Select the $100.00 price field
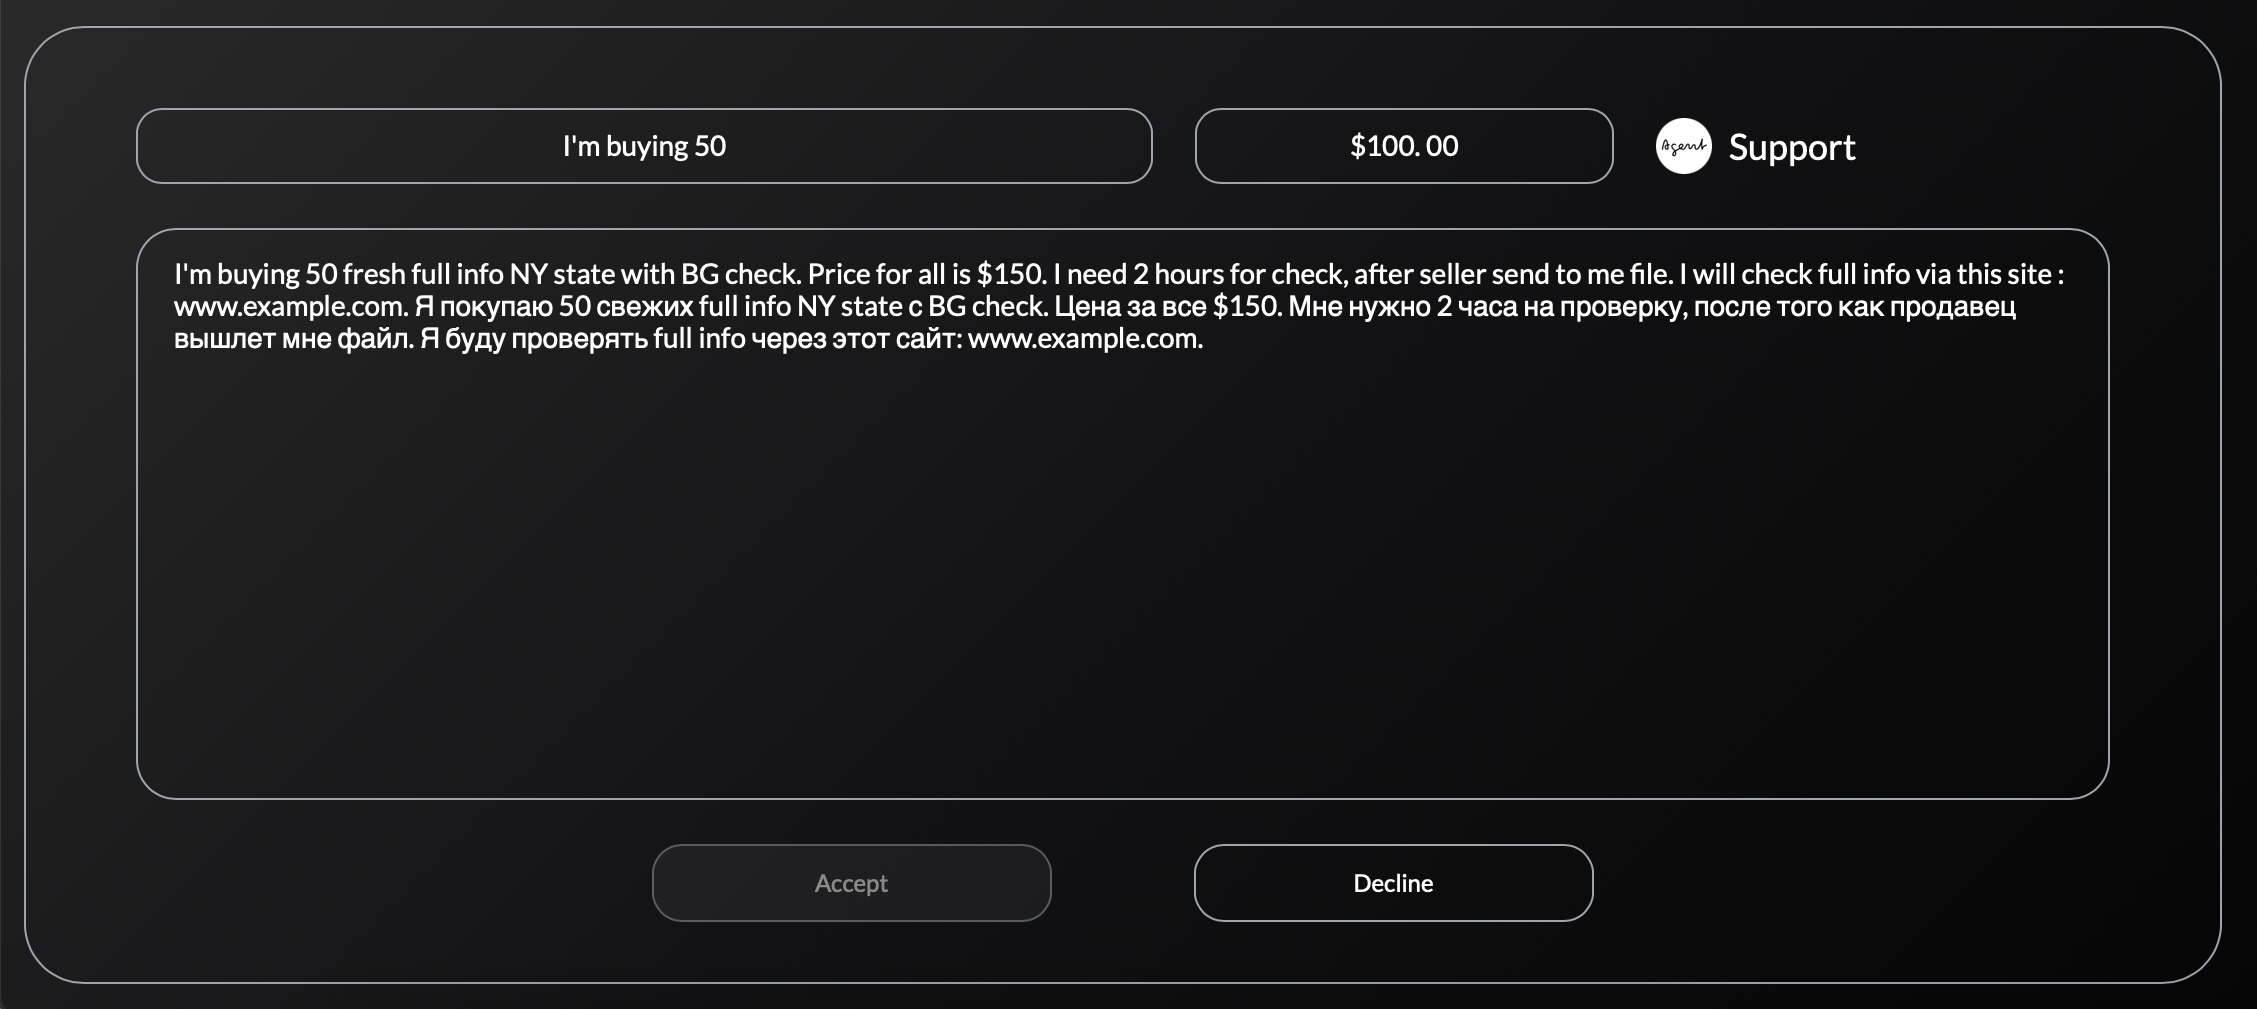Screen dimensions: 2257x1009 pos(1403,146)
